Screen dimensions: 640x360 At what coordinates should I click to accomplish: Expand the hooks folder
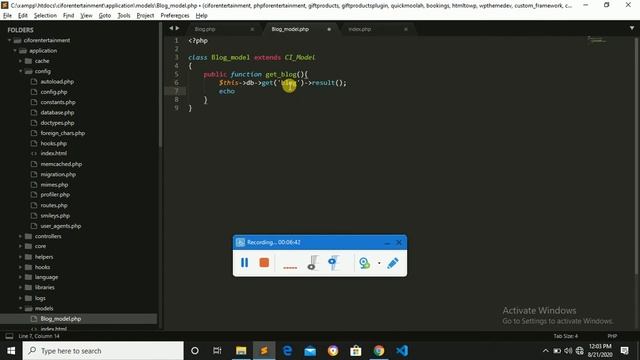[x=20, y=267]
